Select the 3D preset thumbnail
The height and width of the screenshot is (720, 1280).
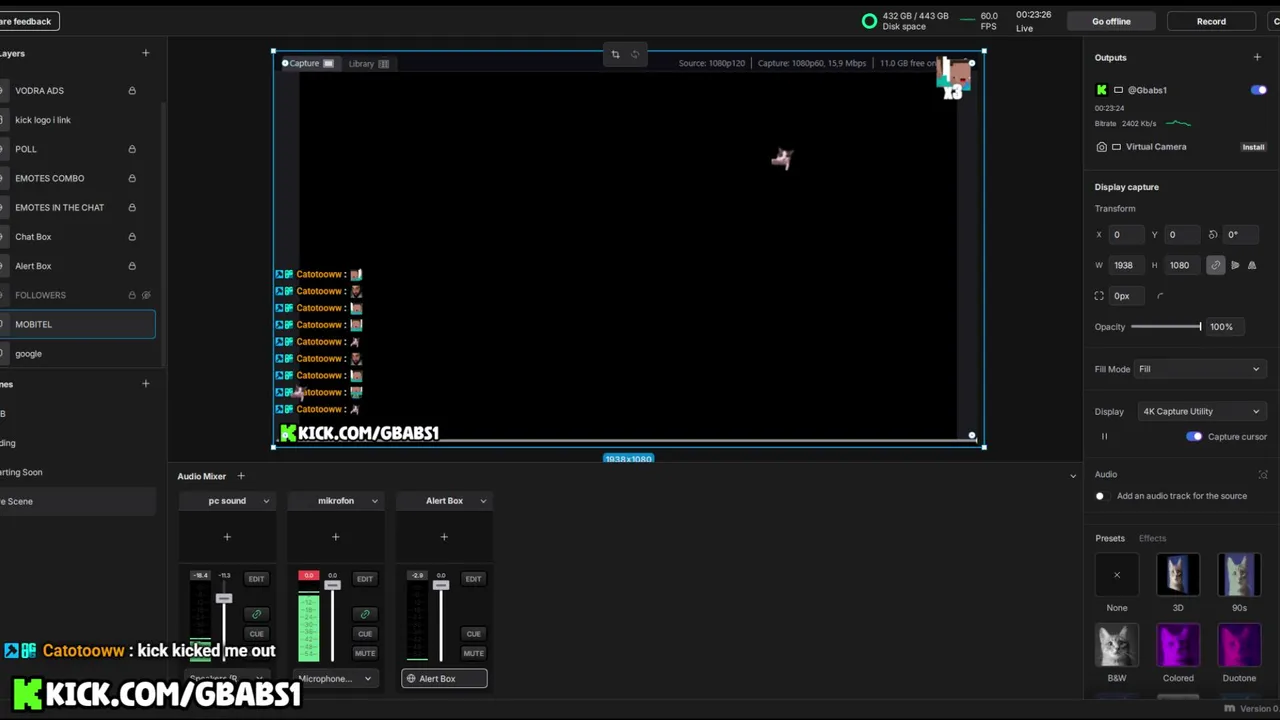(x=1178, y=576)
